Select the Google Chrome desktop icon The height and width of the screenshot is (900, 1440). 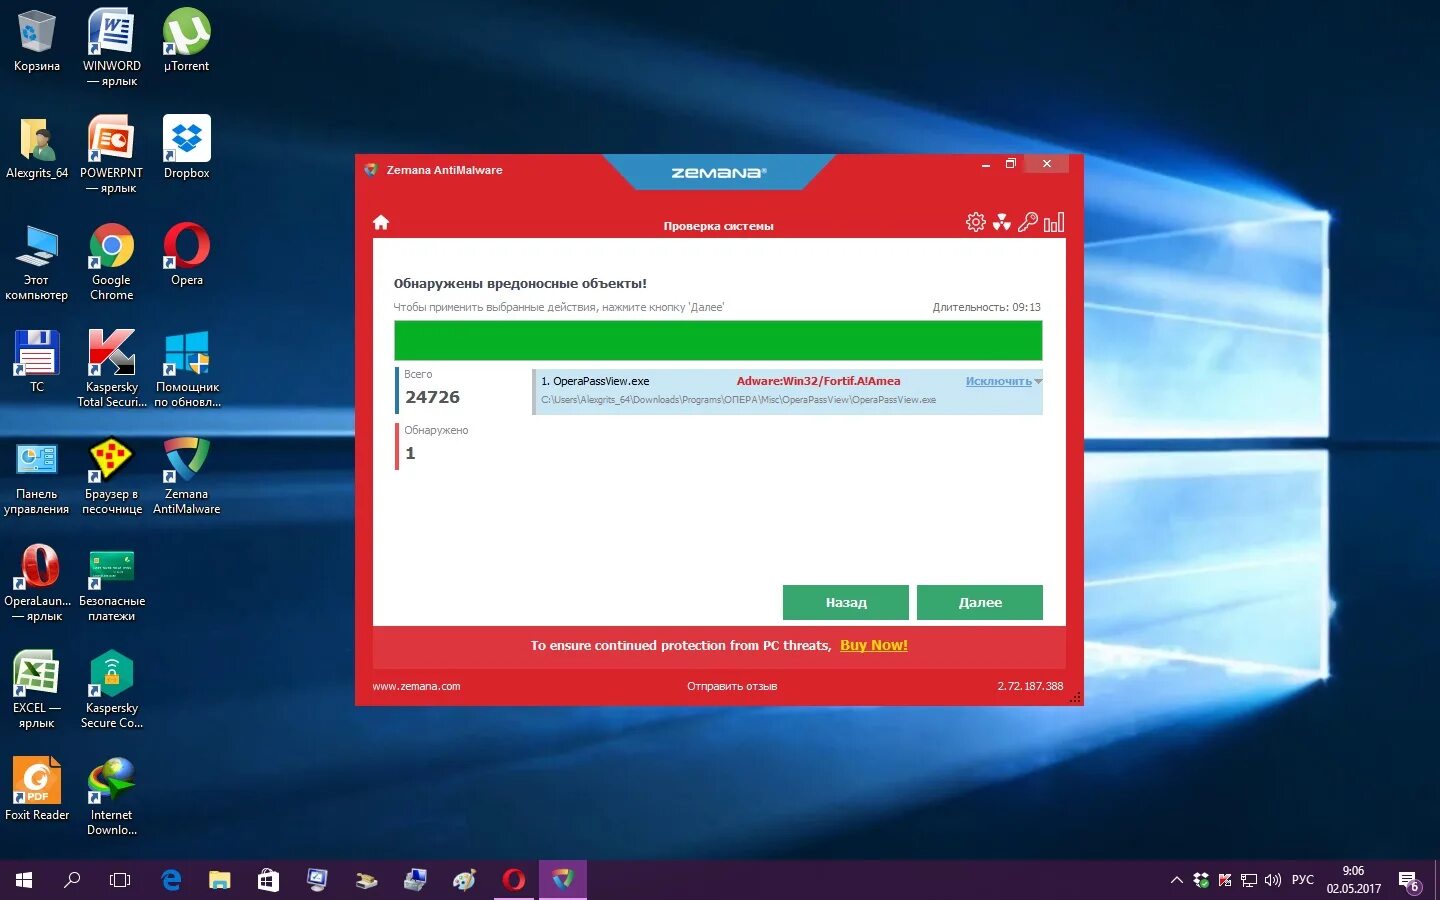click(112, 262)
